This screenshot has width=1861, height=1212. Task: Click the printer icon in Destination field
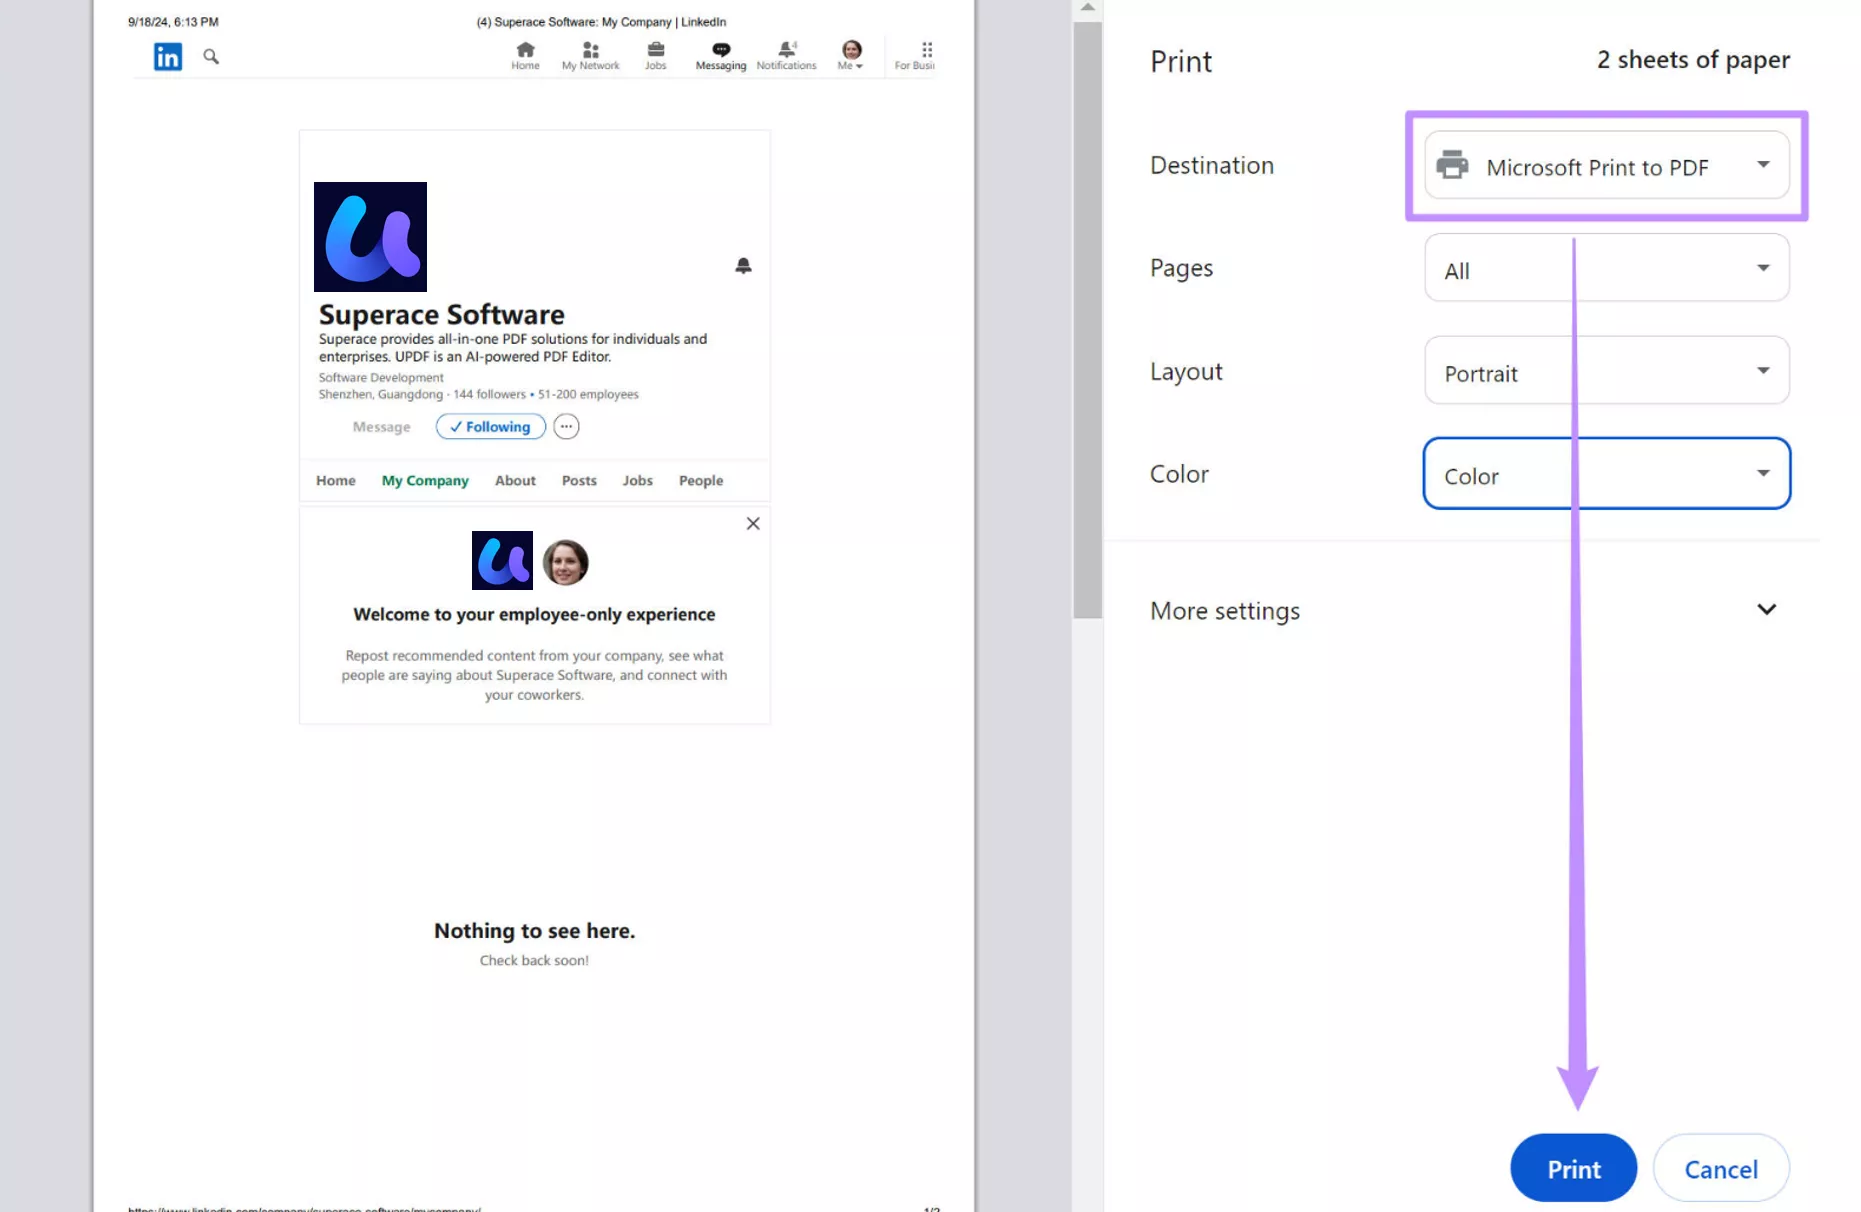(x=1452, y=165)
